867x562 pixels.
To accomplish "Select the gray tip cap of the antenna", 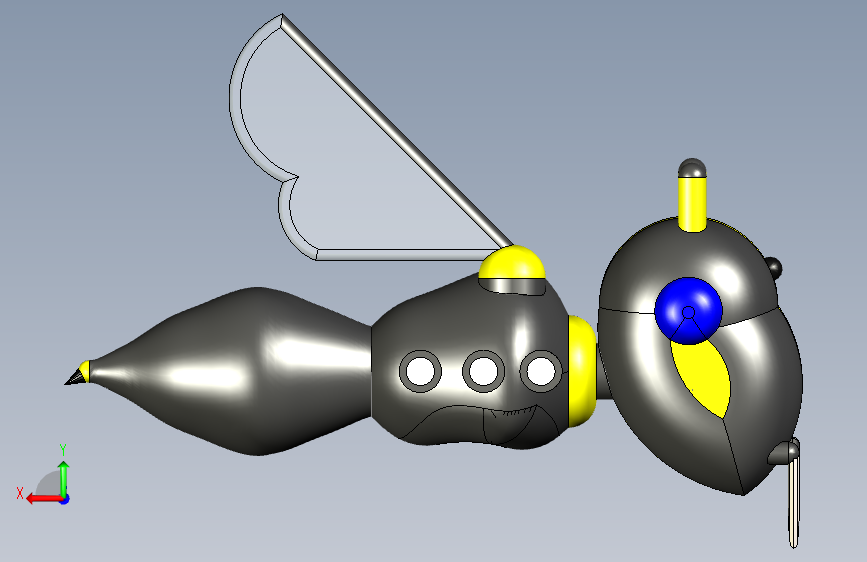I will click(692, 168).
